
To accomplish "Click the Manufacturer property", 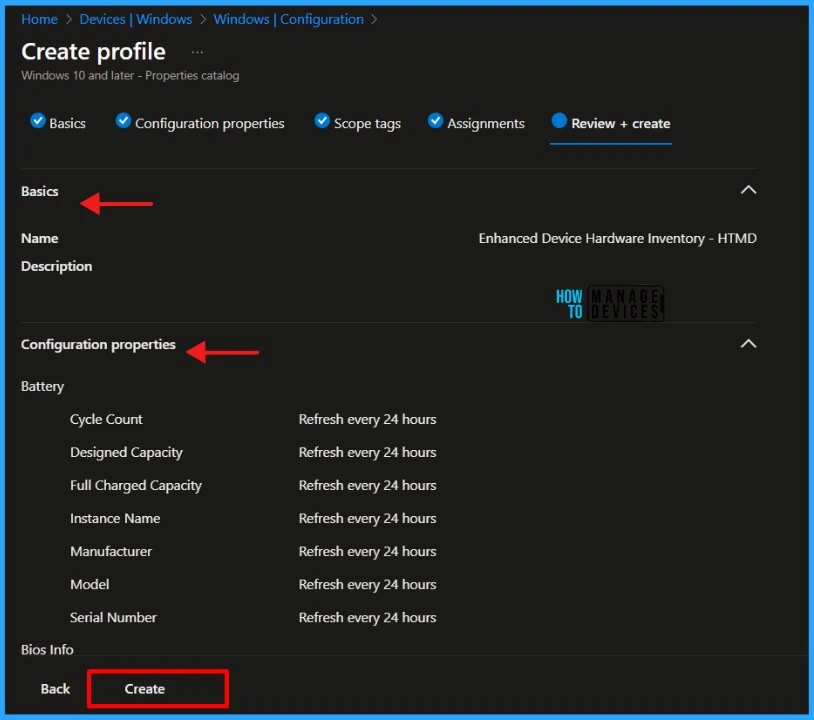I will (111, 551).
